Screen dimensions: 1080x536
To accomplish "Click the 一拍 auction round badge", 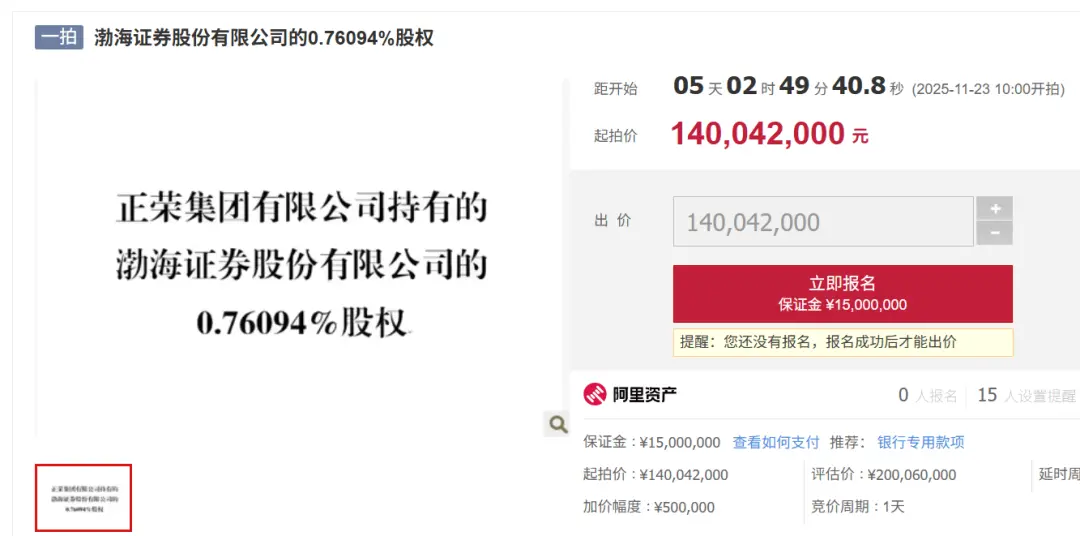I will (59, 38).
